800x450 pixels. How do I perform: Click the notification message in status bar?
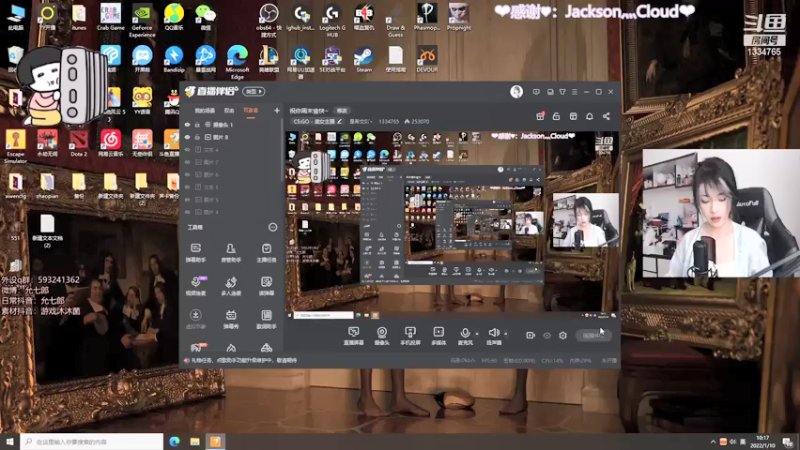click(244, 360)
